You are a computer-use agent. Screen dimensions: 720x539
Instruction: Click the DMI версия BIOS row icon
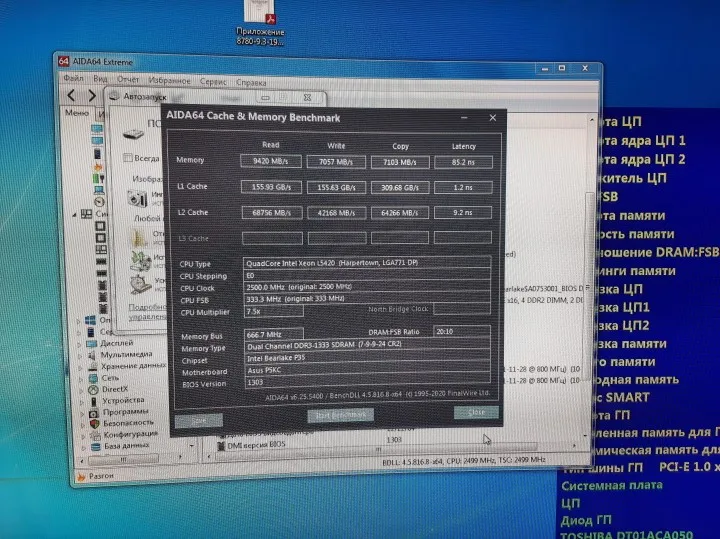[221, 445]
